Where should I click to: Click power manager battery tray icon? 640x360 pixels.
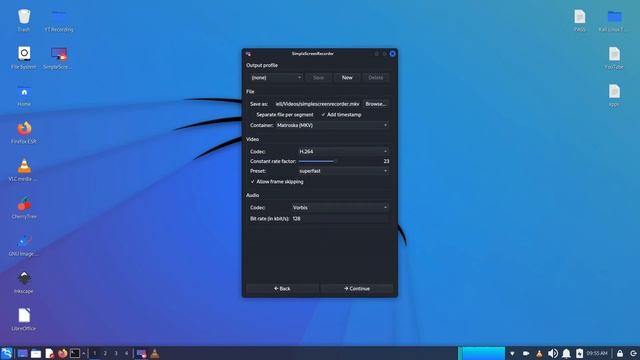579,353
